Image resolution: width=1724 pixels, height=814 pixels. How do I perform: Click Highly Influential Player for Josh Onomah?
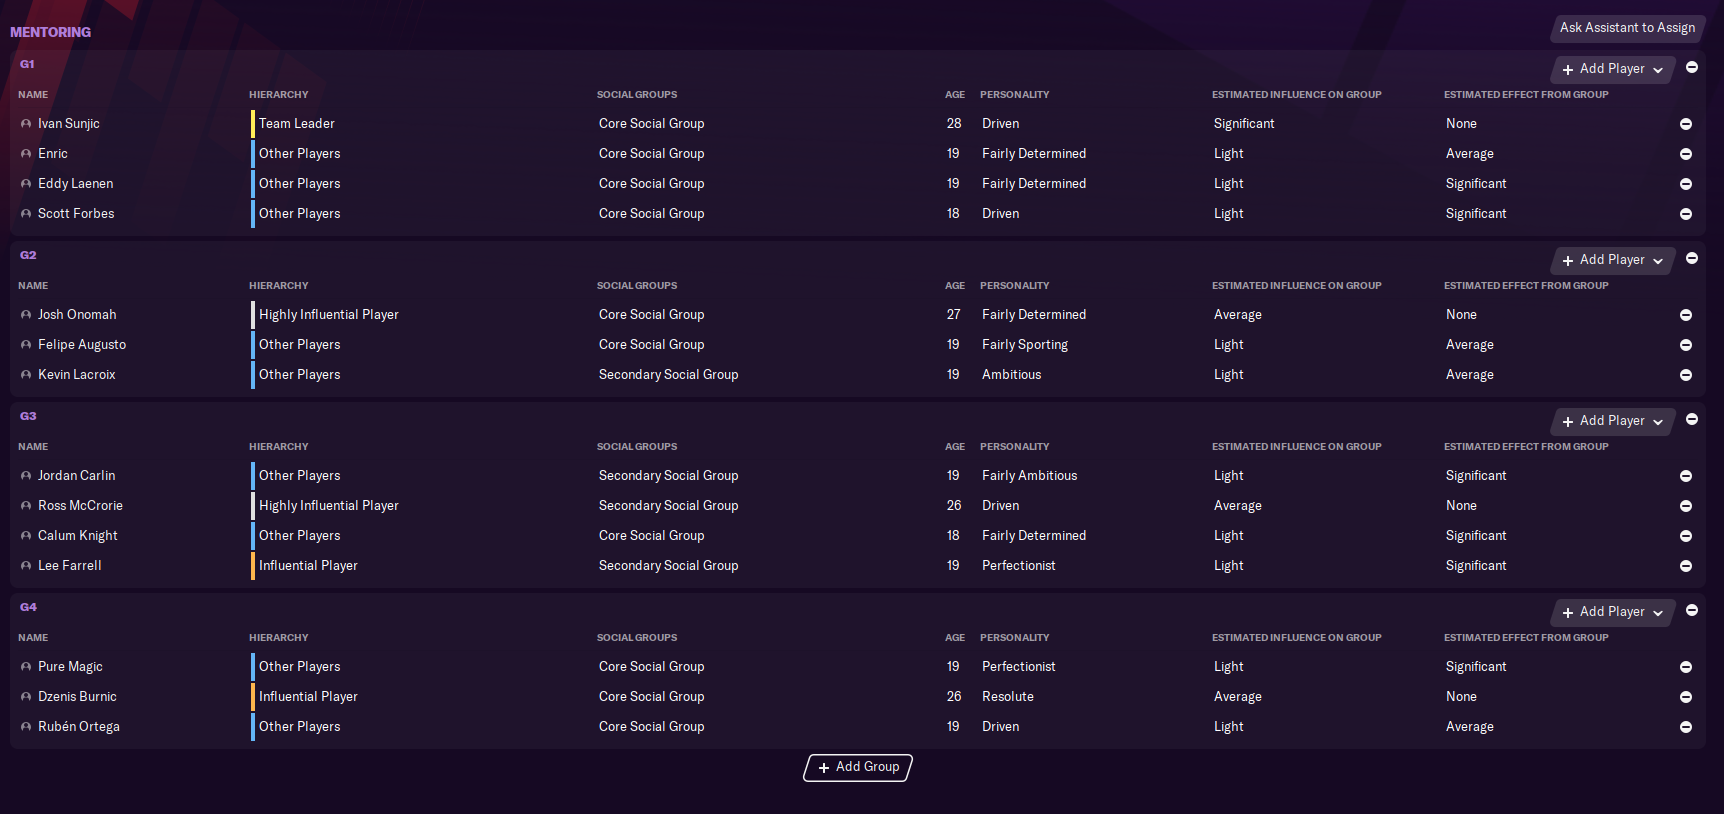click(329, 315)
